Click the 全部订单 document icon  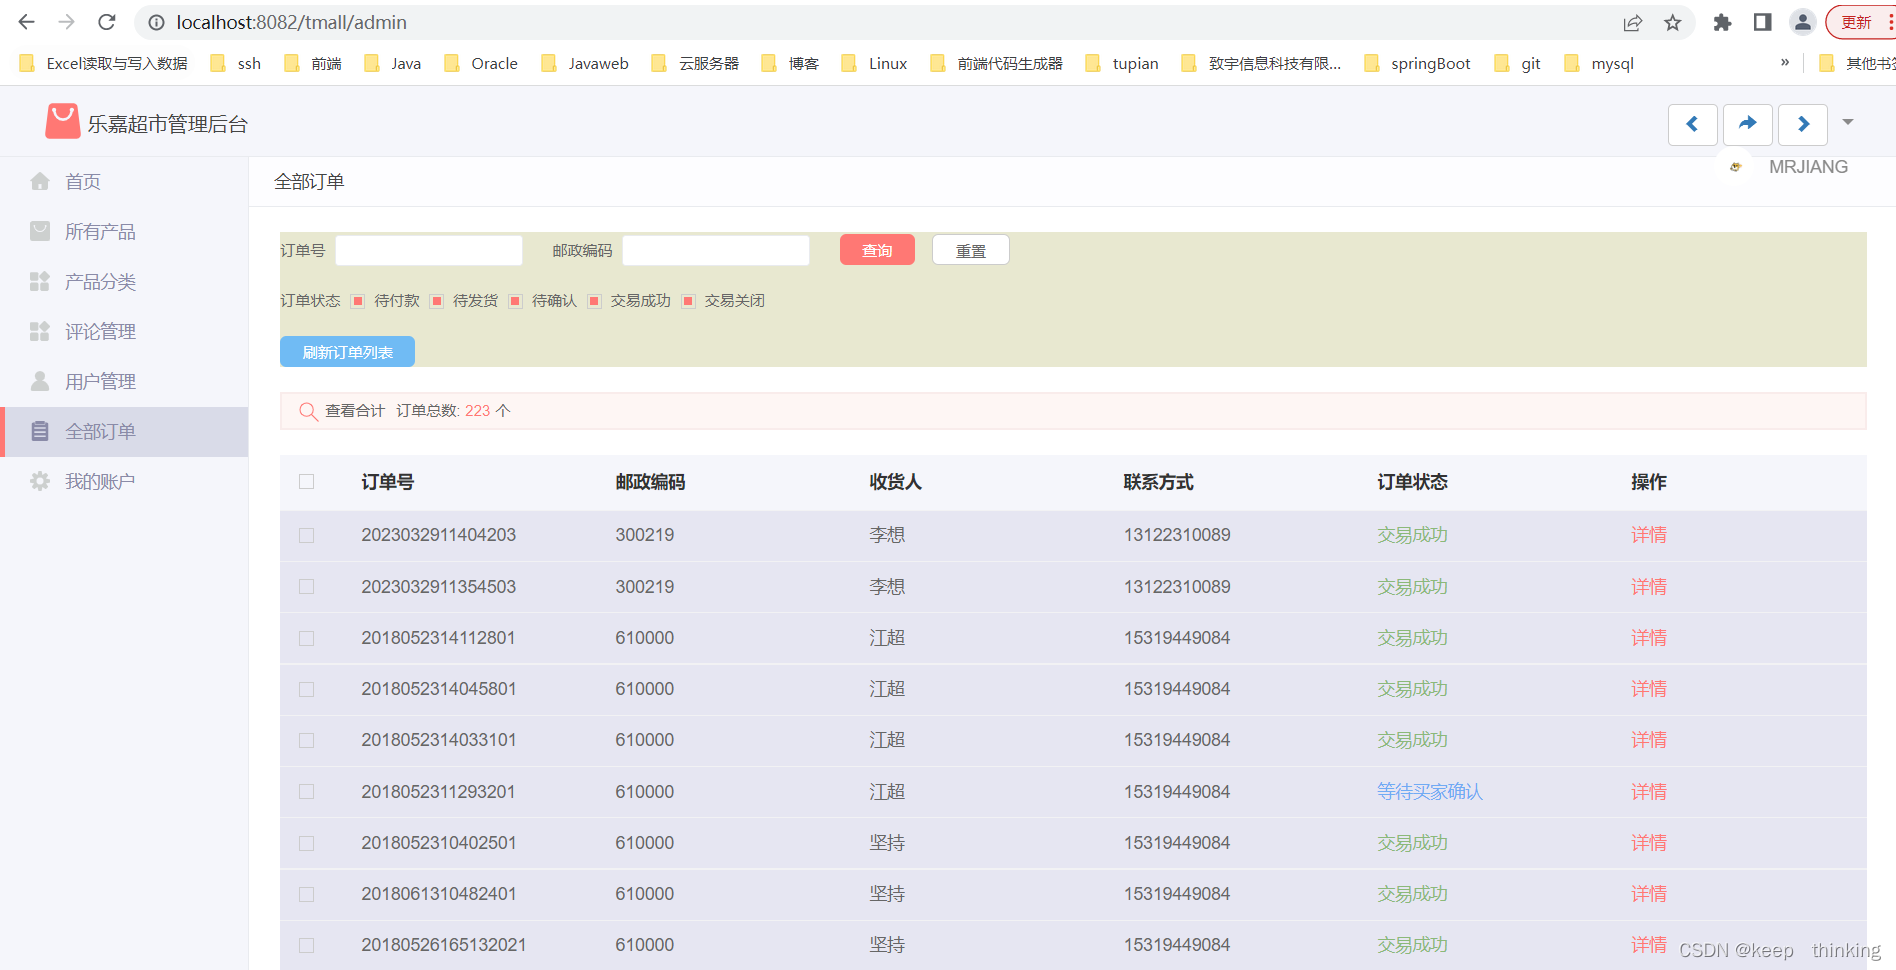(40, 431)
